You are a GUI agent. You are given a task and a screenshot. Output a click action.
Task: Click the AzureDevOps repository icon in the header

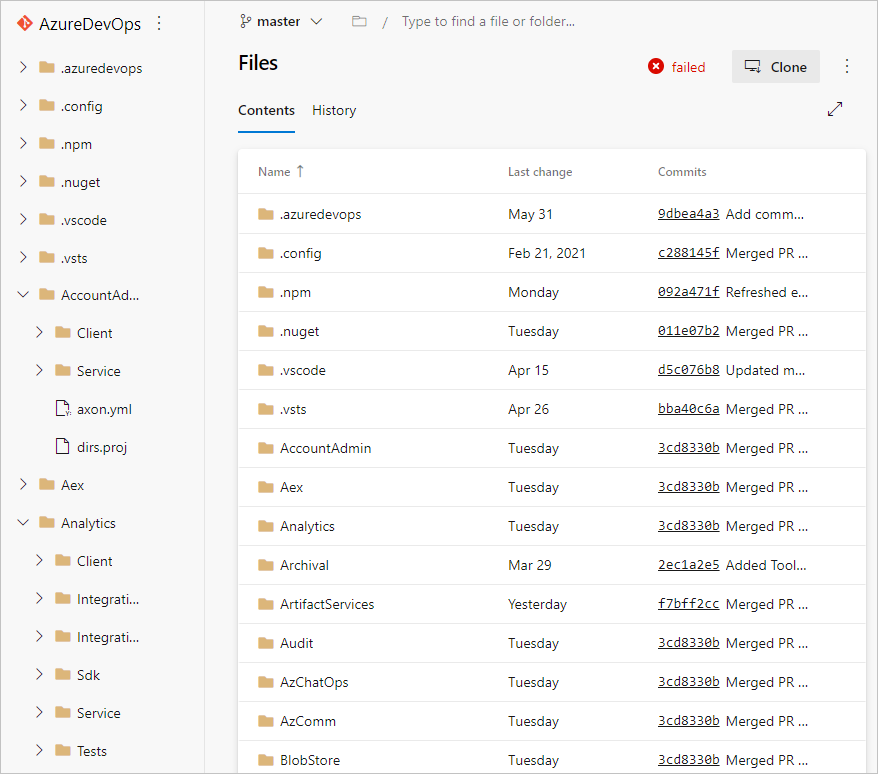coord(25,24)
